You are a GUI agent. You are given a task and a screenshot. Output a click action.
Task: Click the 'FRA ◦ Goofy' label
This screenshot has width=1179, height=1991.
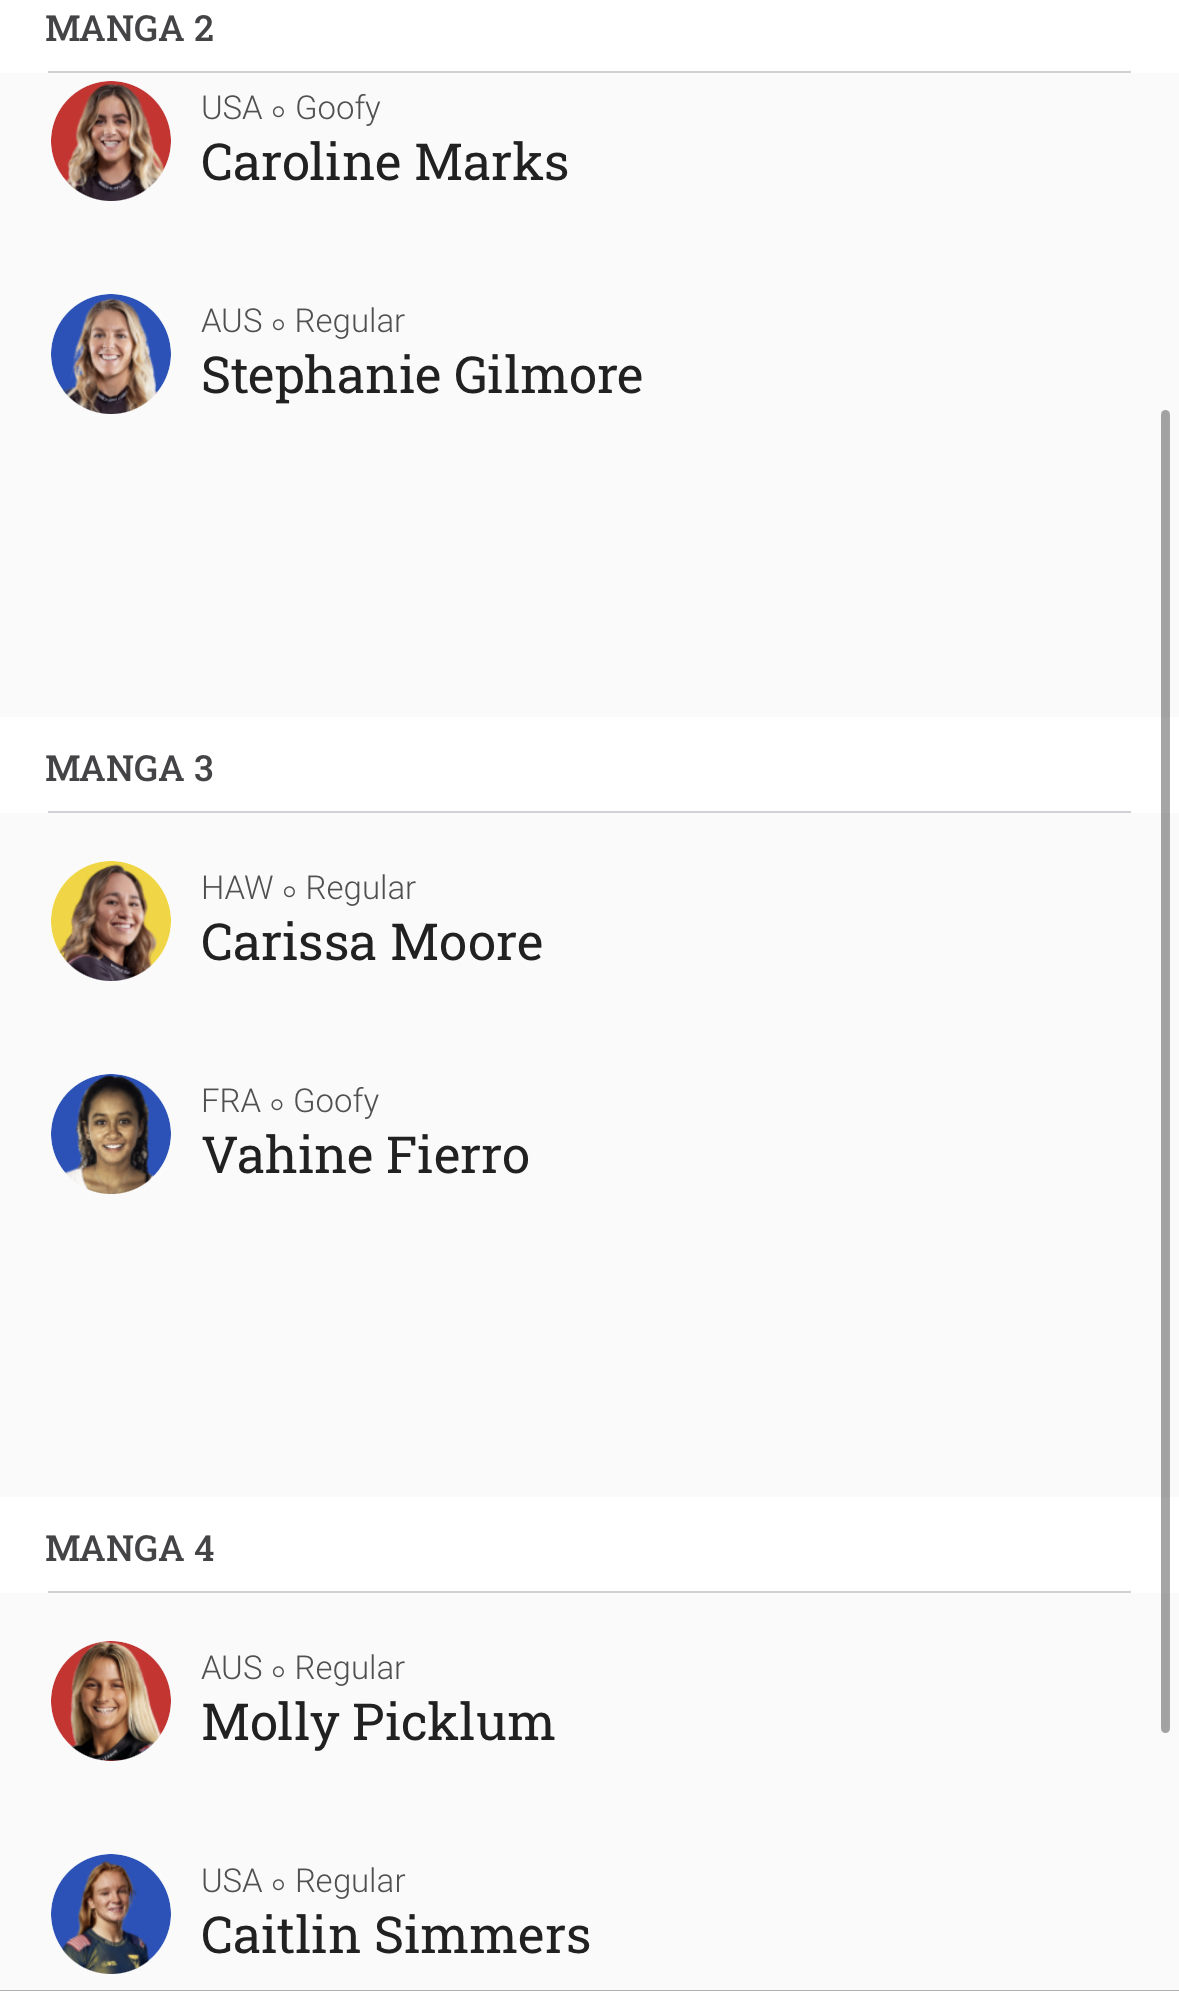point(290,1101)
